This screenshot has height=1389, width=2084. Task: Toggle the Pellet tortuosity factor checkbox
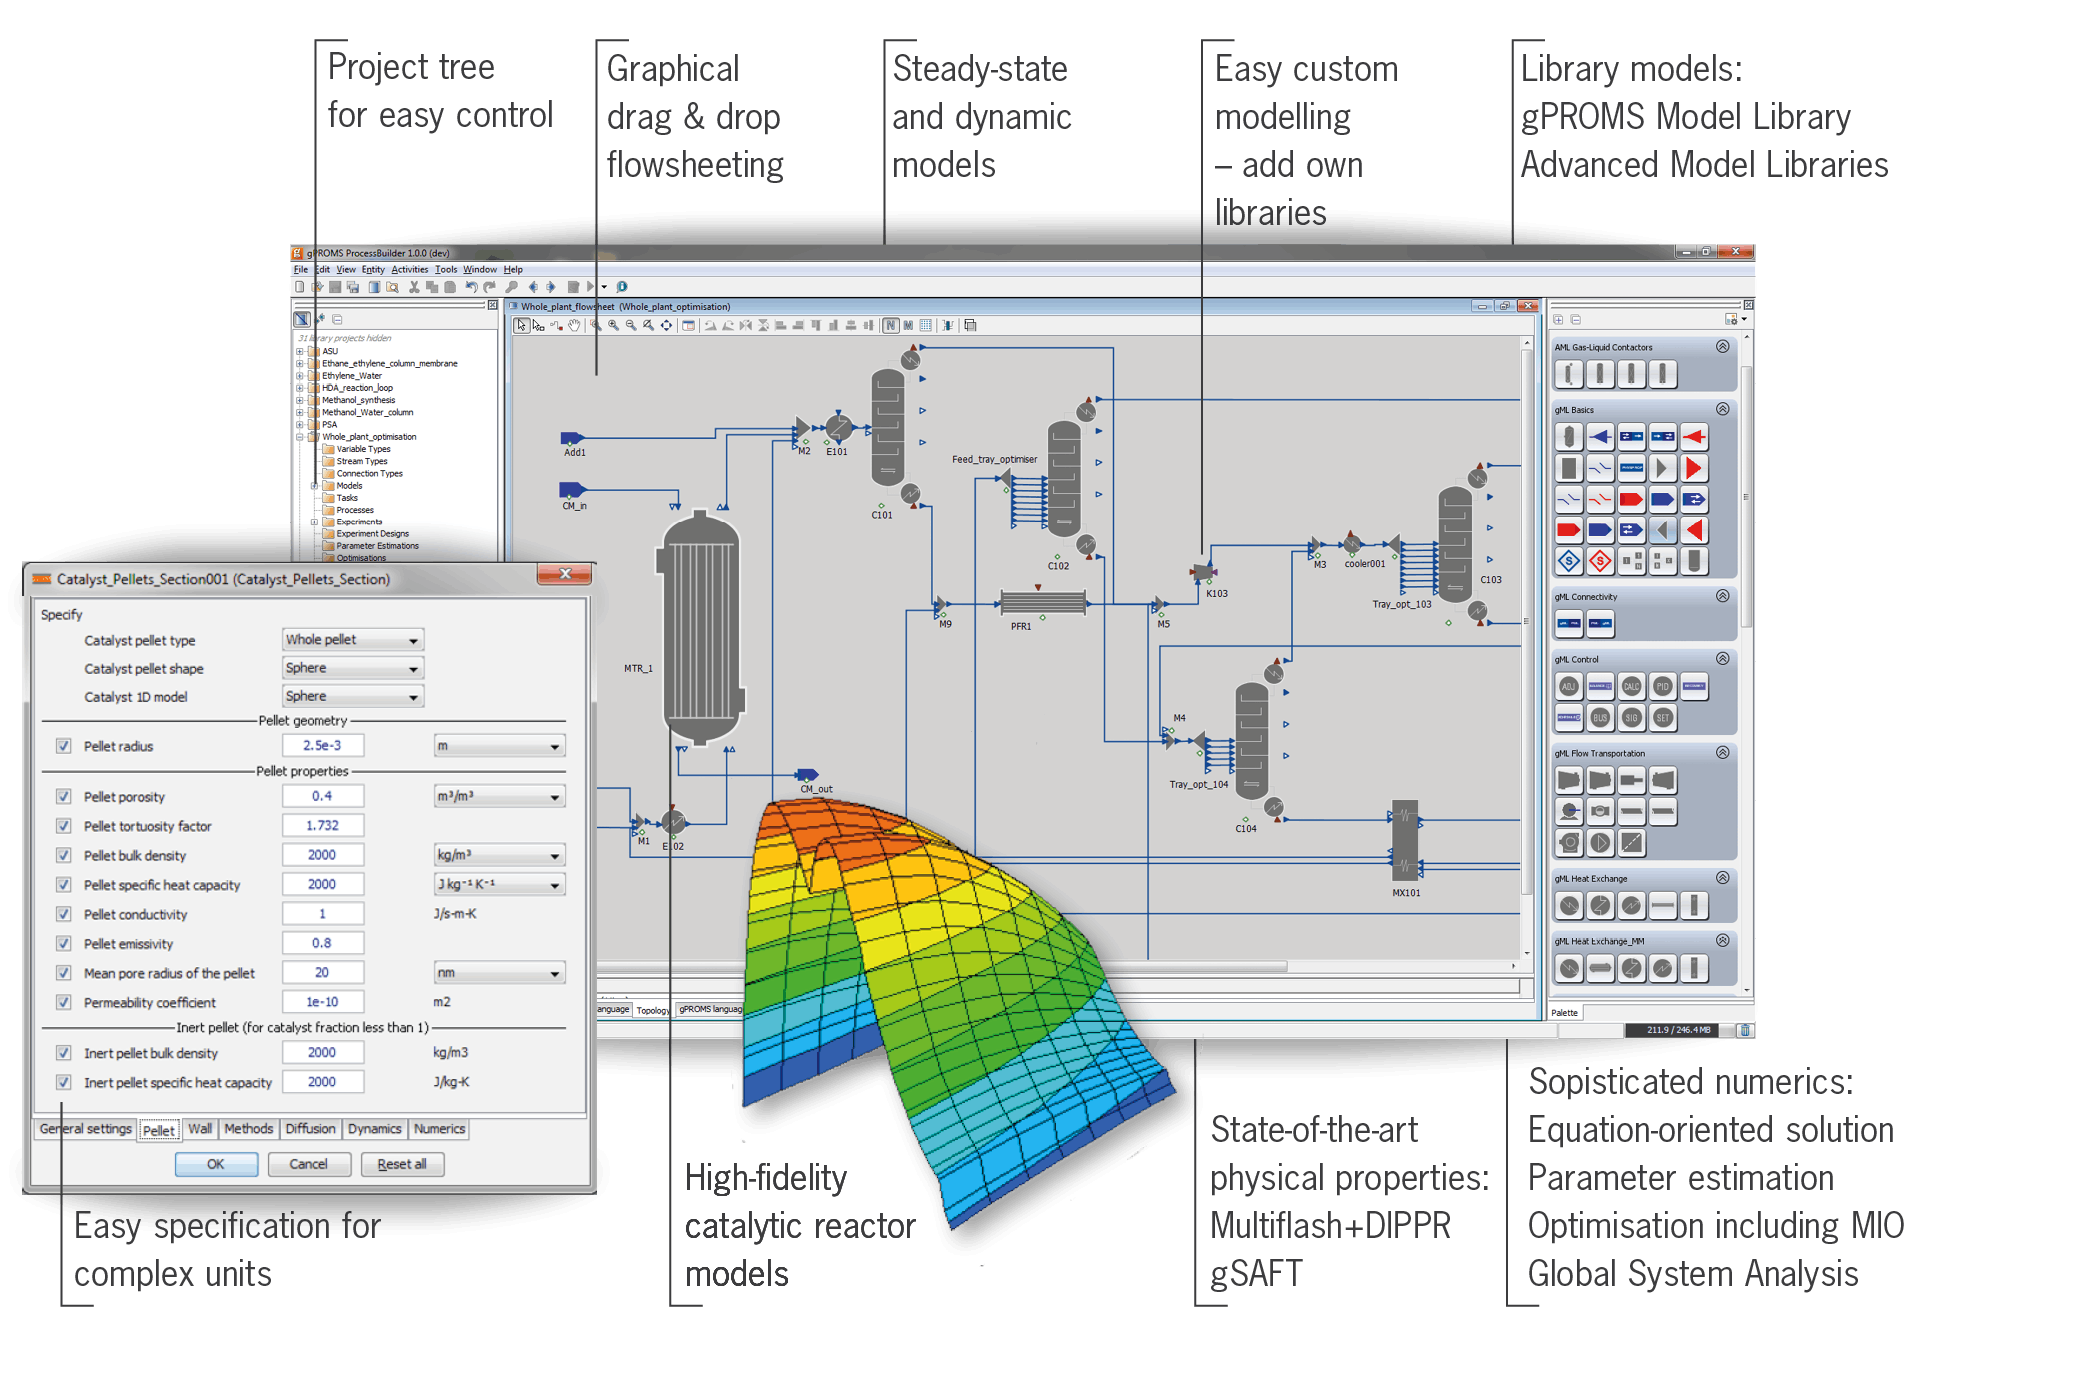[x=64, y=826]
